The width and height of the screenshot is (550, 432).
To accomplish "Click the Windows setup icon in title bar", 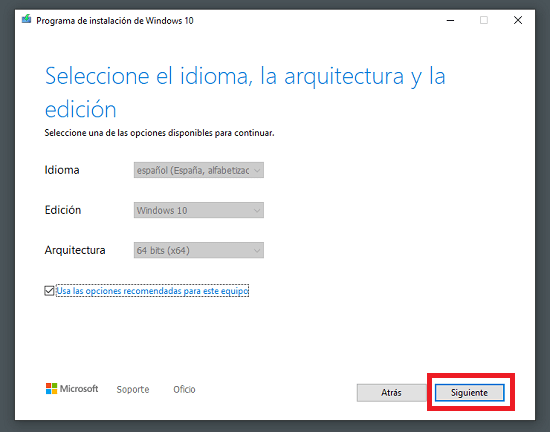I will click(x=26, y=19).
